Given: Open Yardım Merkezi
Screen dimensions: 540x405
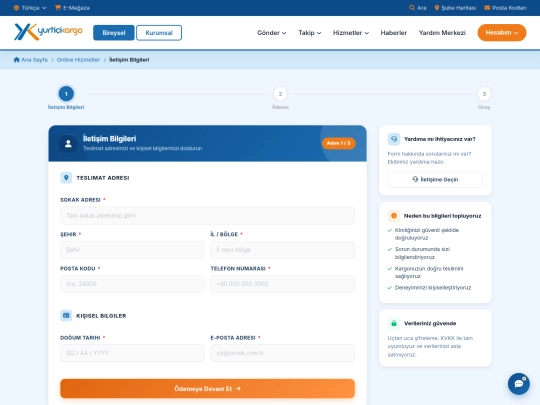Looking at the screenshot, I should click(442, 33).
